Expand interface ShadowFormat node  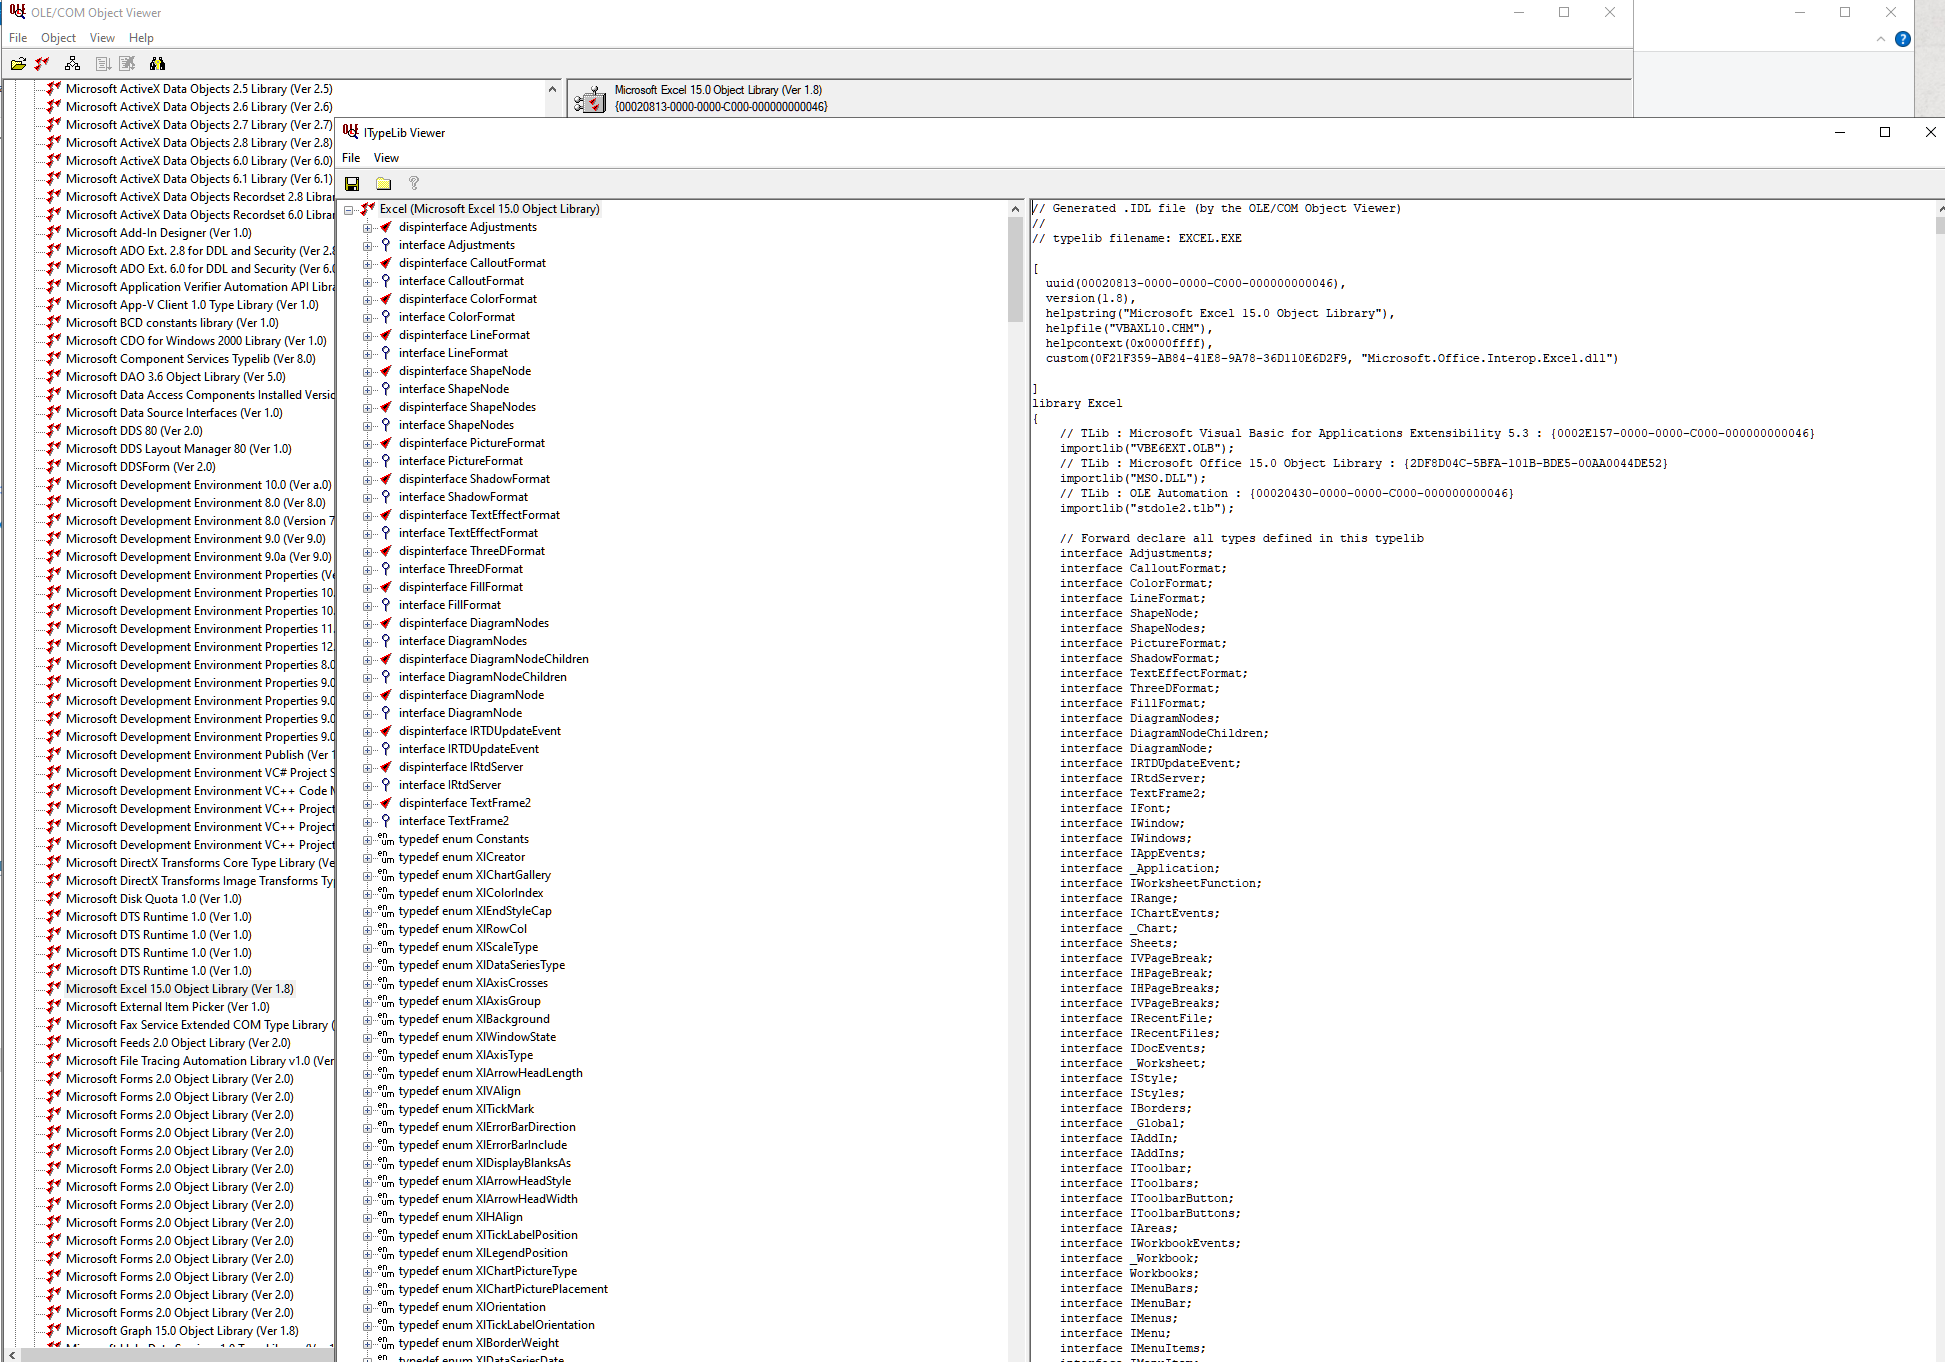367,498
